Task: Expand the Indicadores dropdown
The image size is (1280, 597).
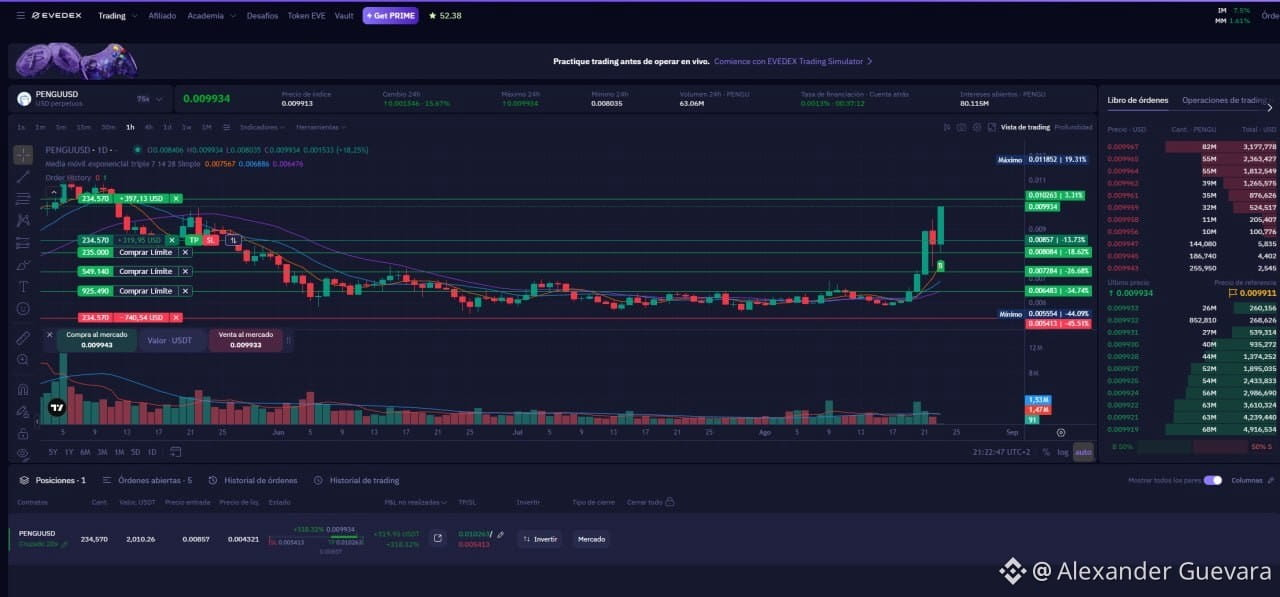Action: [262, 127]
